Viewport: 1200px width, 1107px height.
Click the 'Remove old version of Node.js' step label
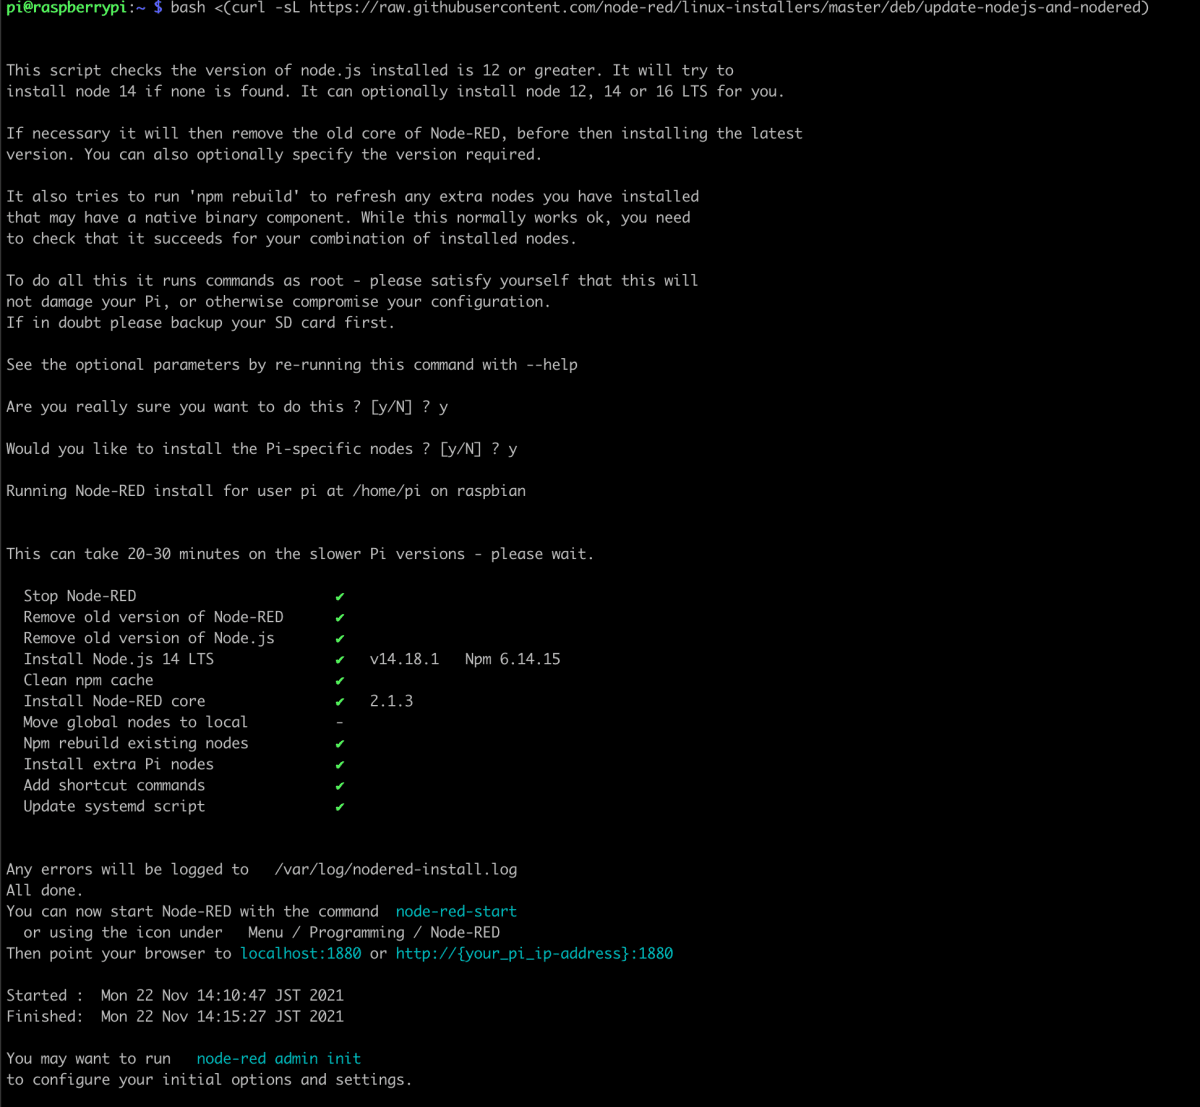tap(149, 638)
